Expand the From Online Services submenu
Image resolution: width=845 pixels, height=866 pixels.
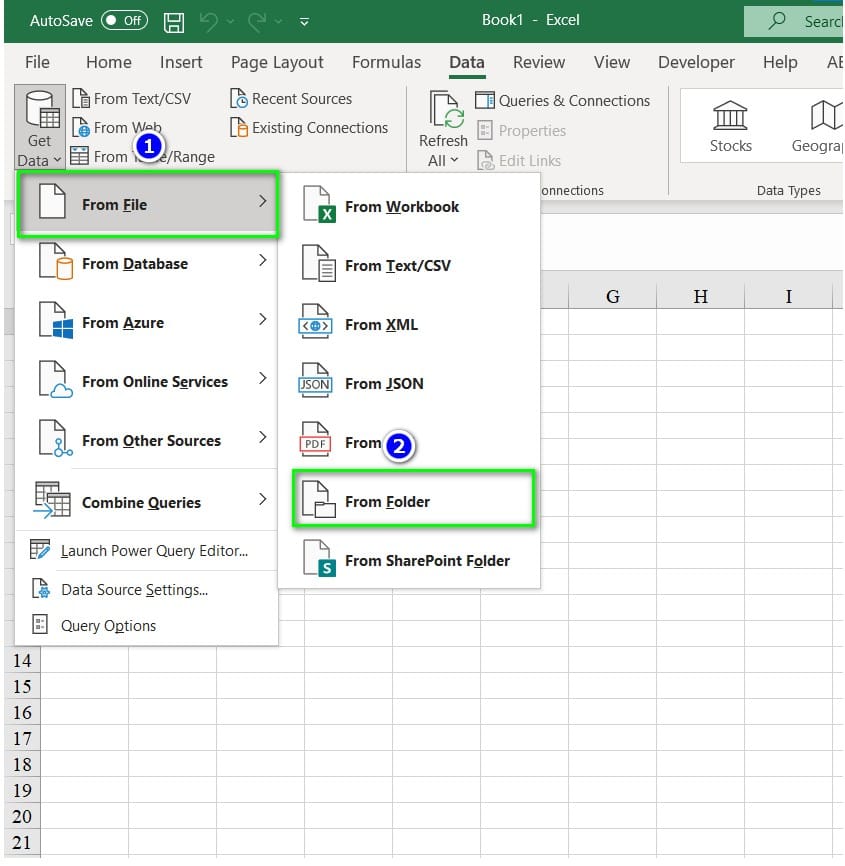tap(148, 382)
